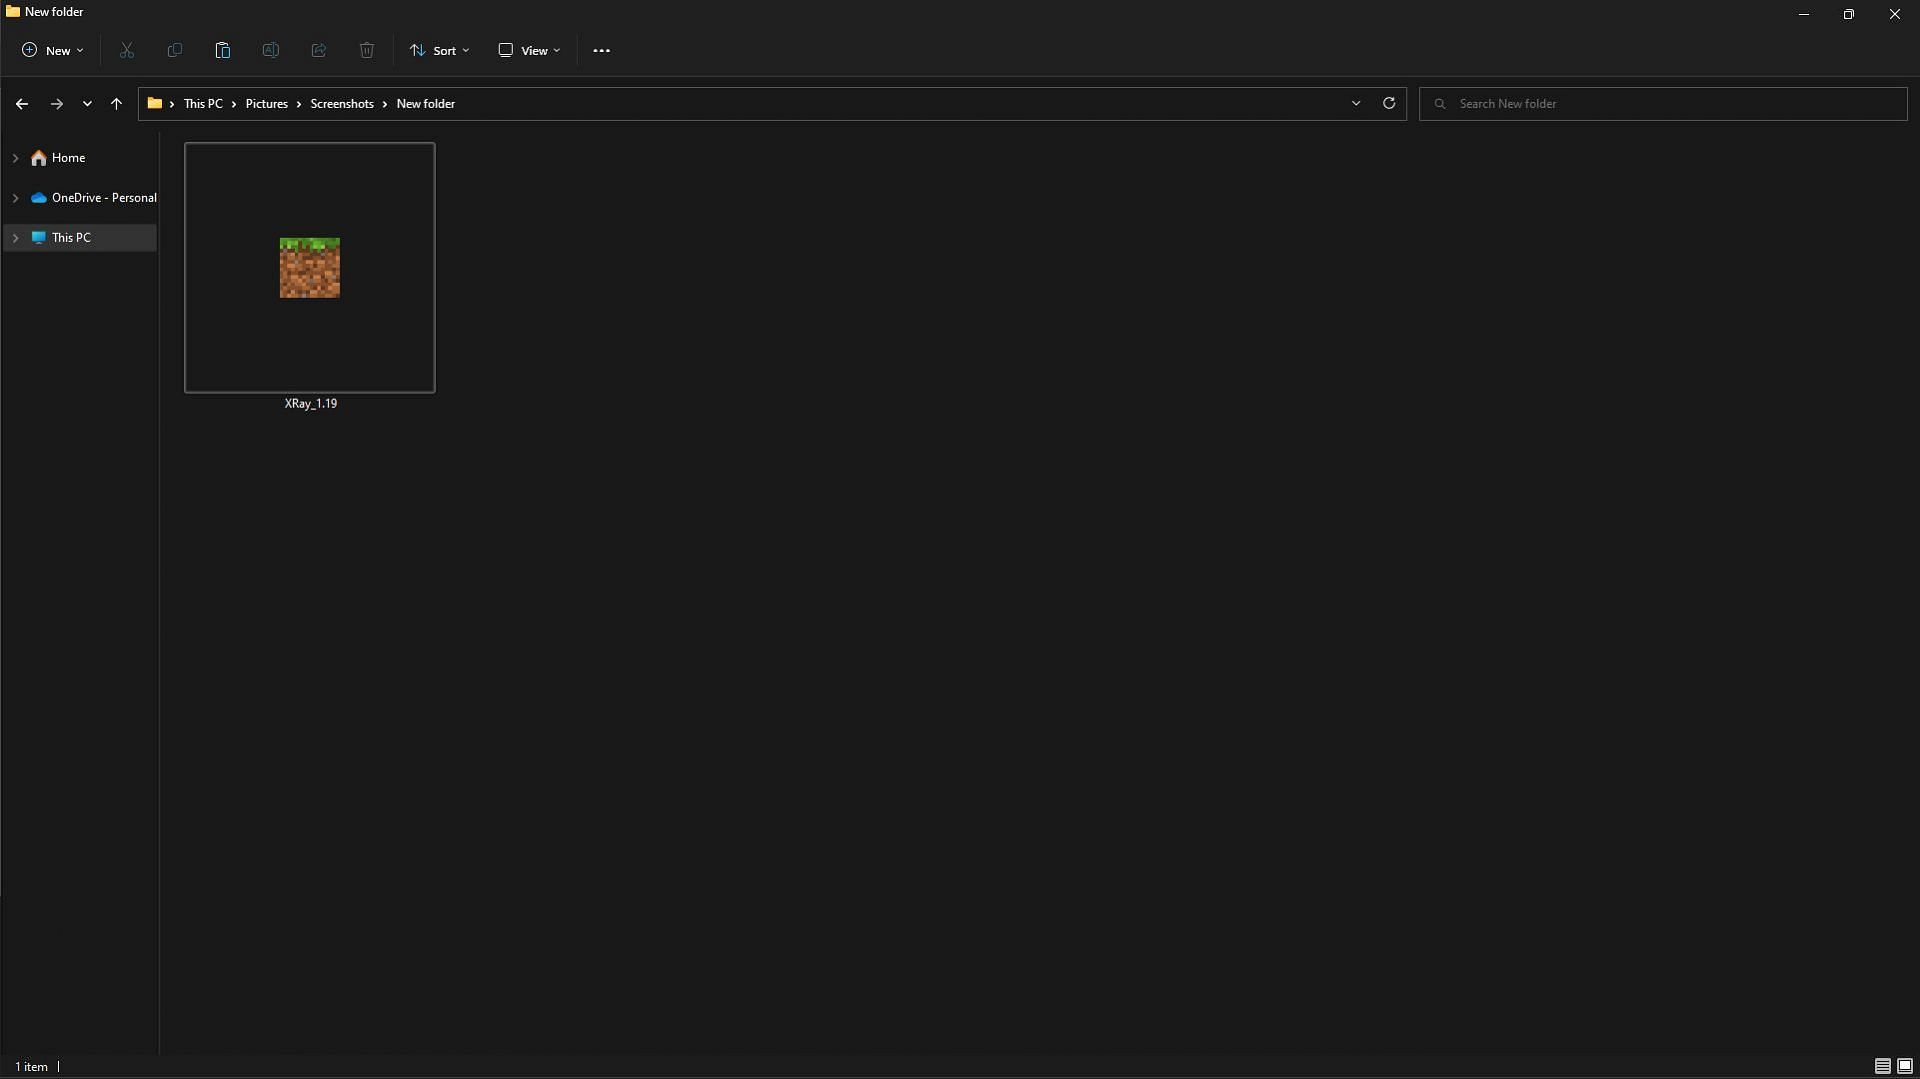
Task: Expand the OneDrive - Personal node
Action: [15, 198]
